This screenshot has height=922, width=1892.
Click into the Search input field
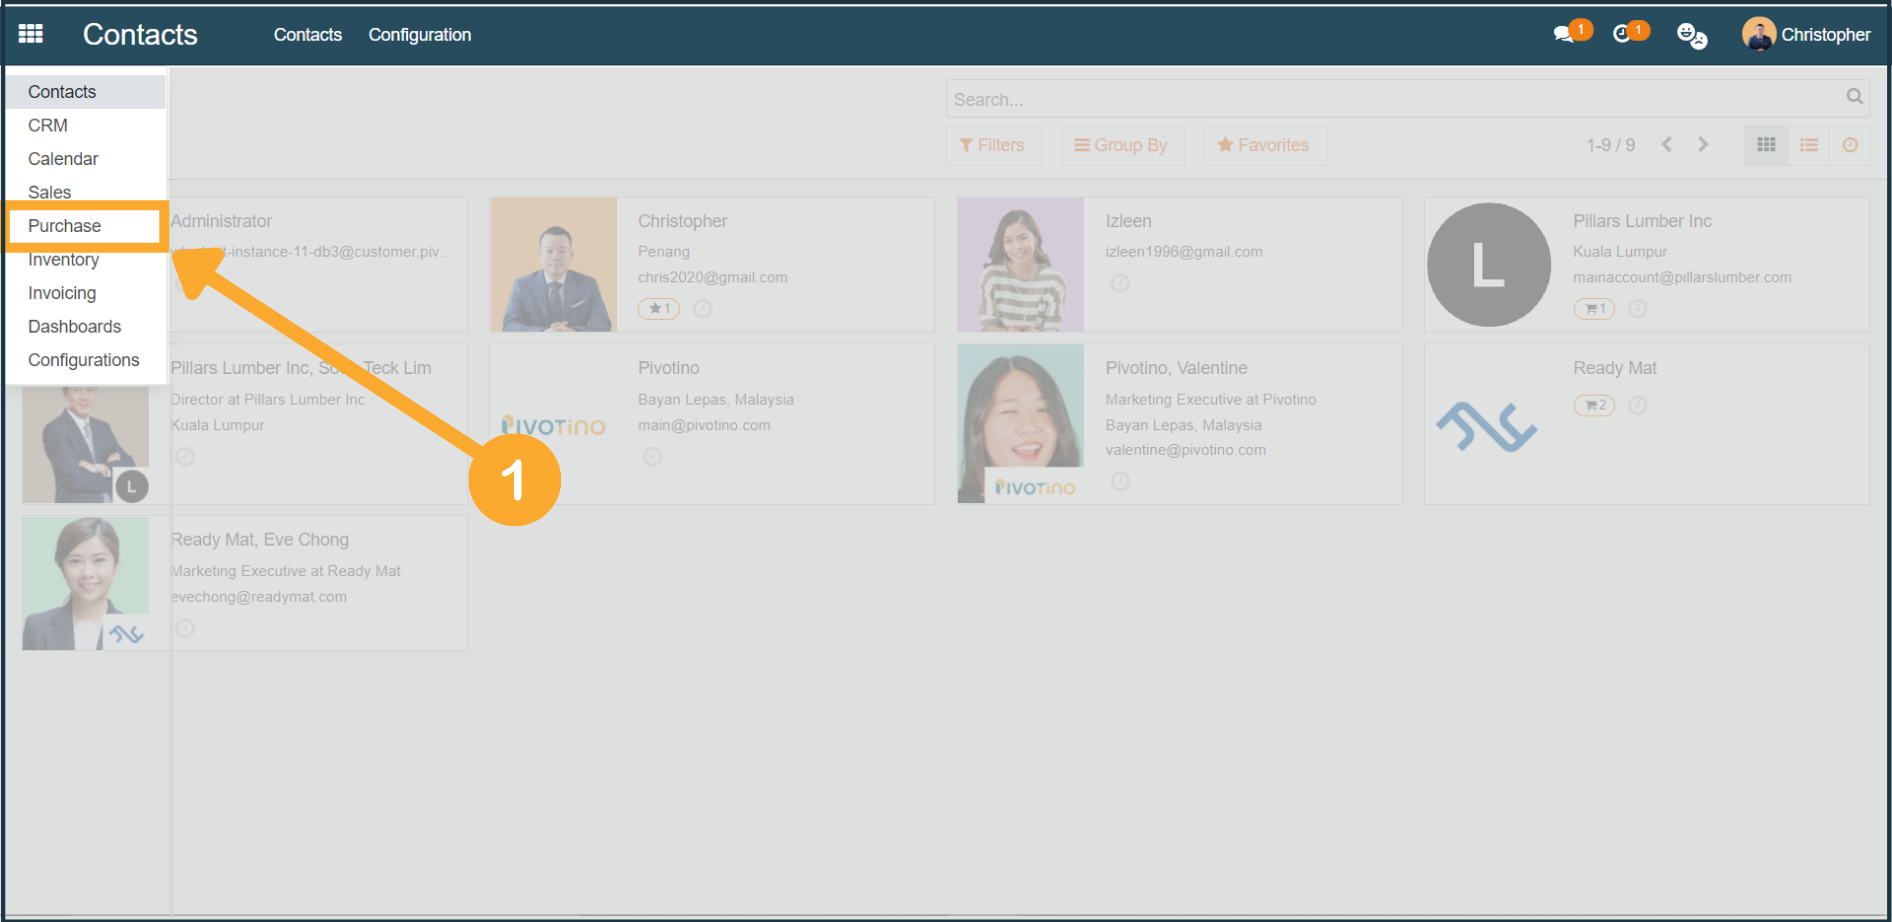tap(1390, 99)
